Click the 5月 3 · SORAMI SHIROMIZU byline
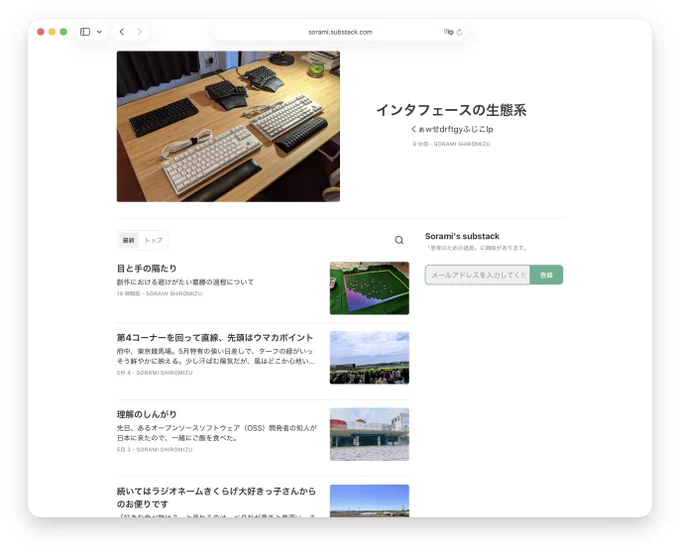This screenshot has height=554, width=680. pyautogui.click(x=154, y=449)
